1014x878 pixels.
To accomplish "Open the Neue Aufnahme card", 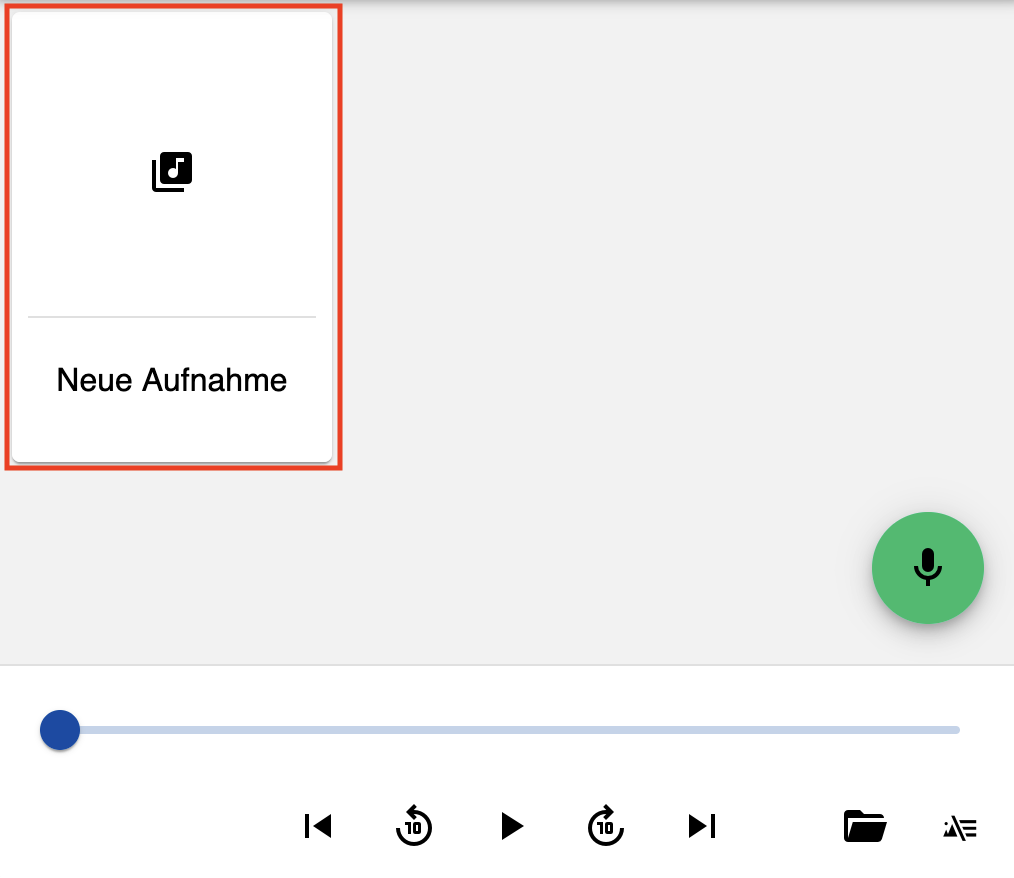I will pos(172,237).
